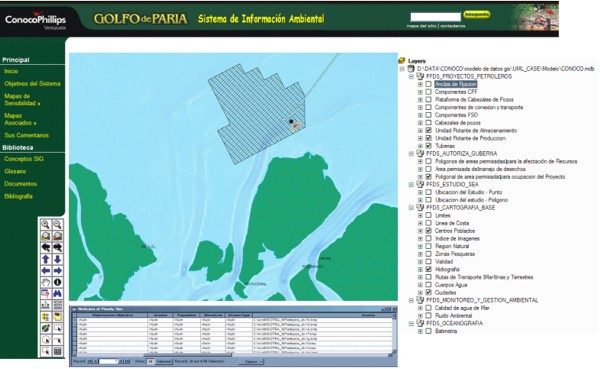Image resolution: width=600 pixels, height=369 pixels.
Task: Open Mapas de Sensibilidad menu
Action: [x=22, y=100]
